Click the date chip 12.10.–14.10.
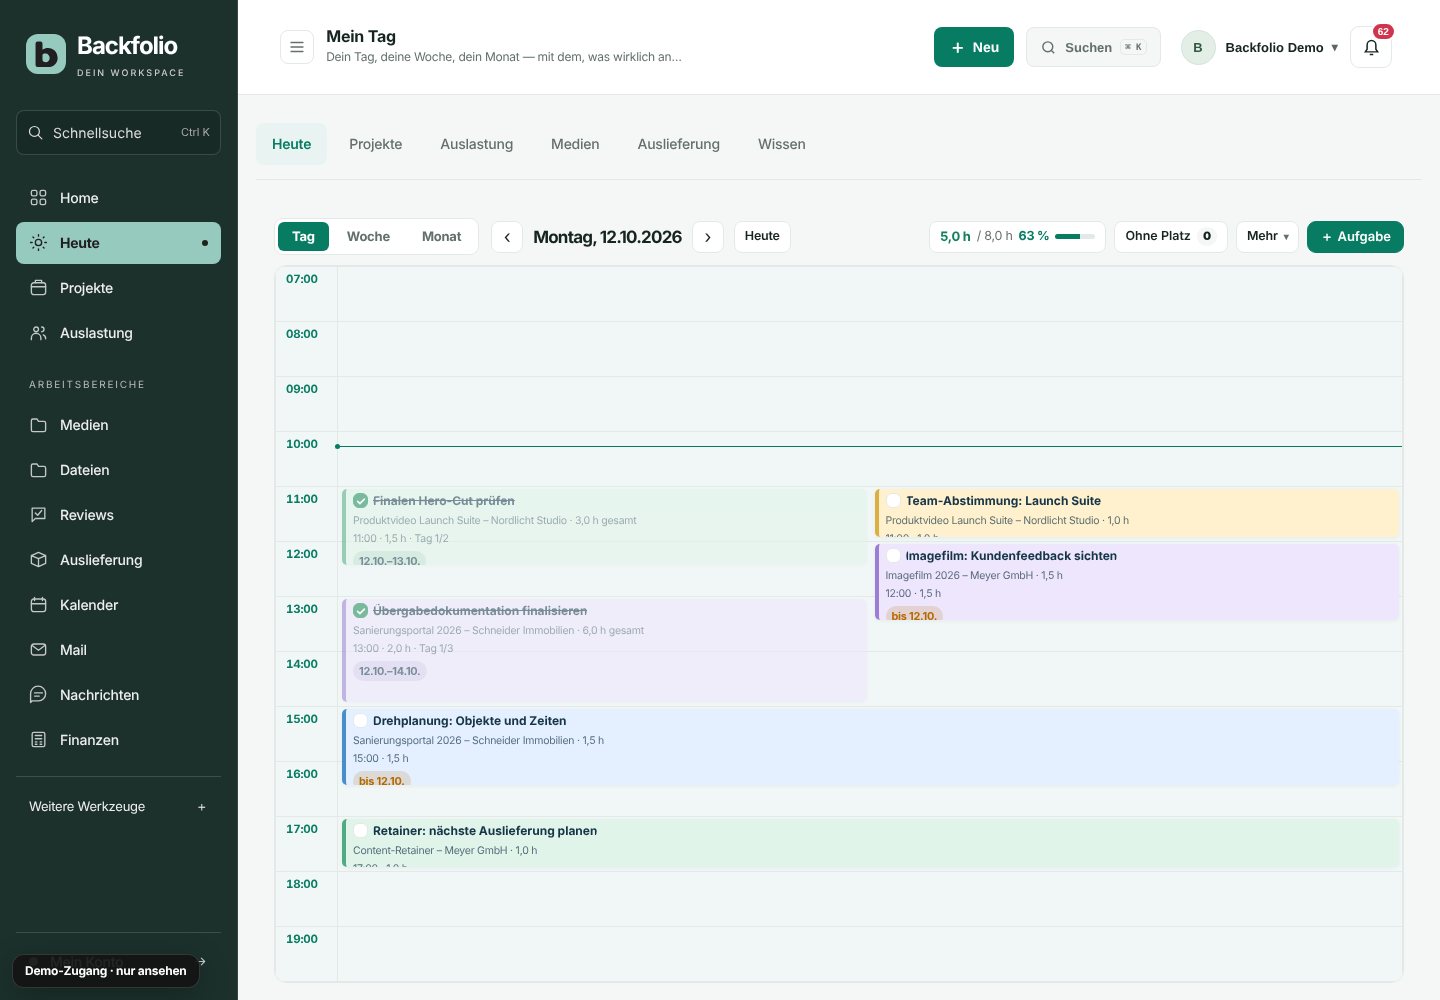 390,671
